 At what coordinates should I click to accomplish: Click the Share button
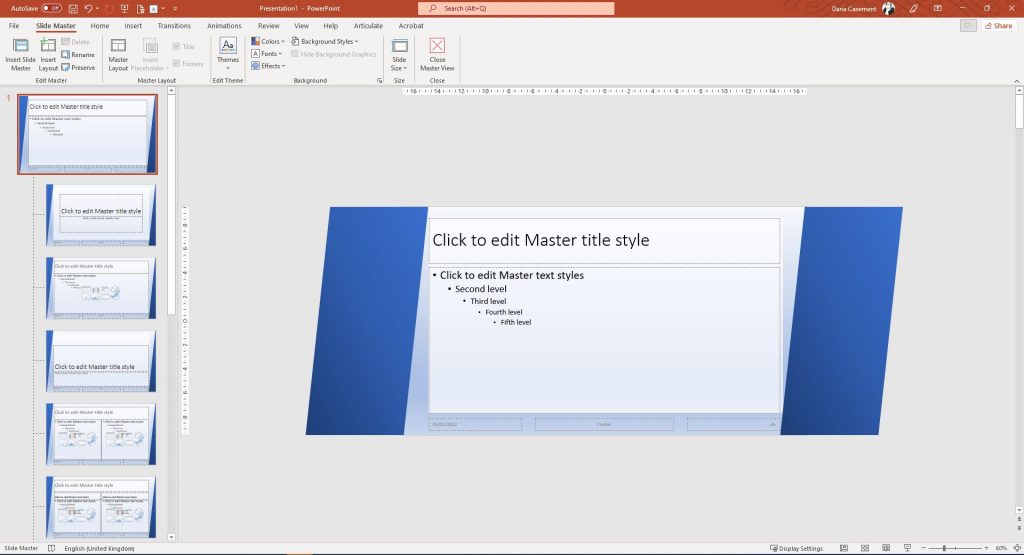pyautogui.click(x=998, y=25)
